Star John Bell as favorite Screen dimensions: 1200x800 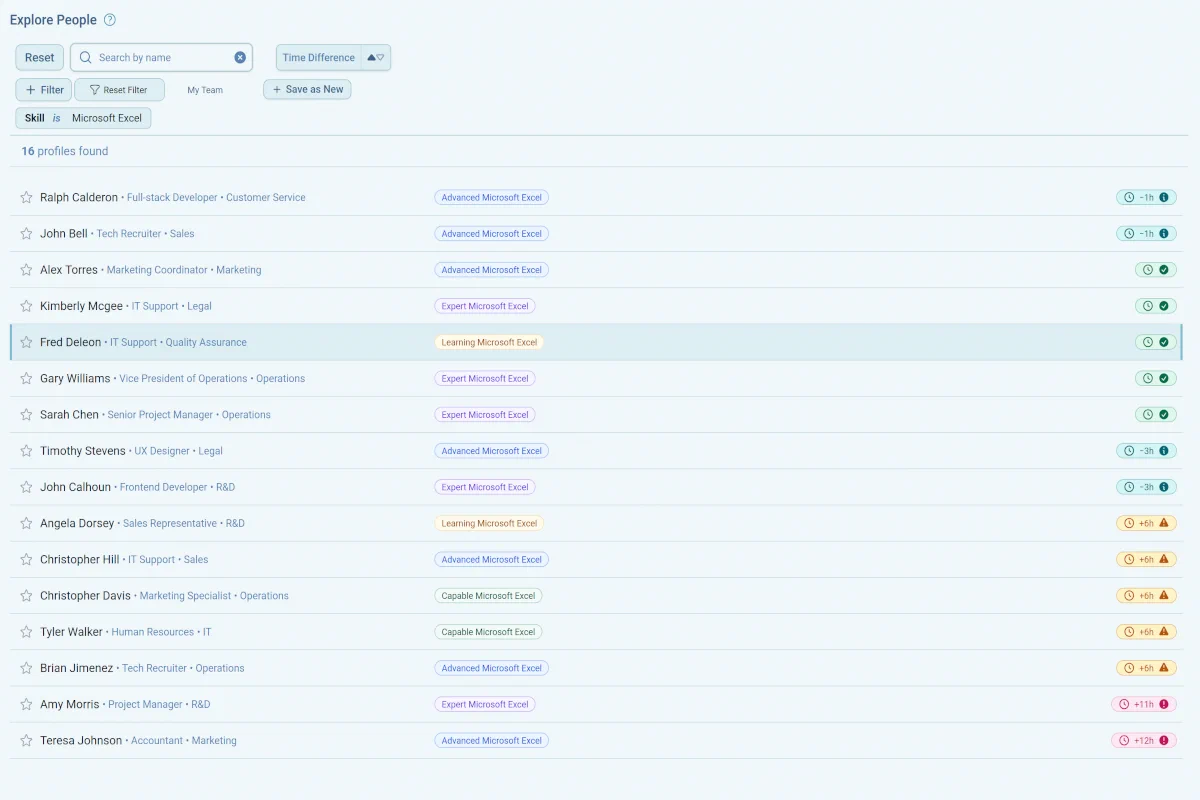(27, 234)
